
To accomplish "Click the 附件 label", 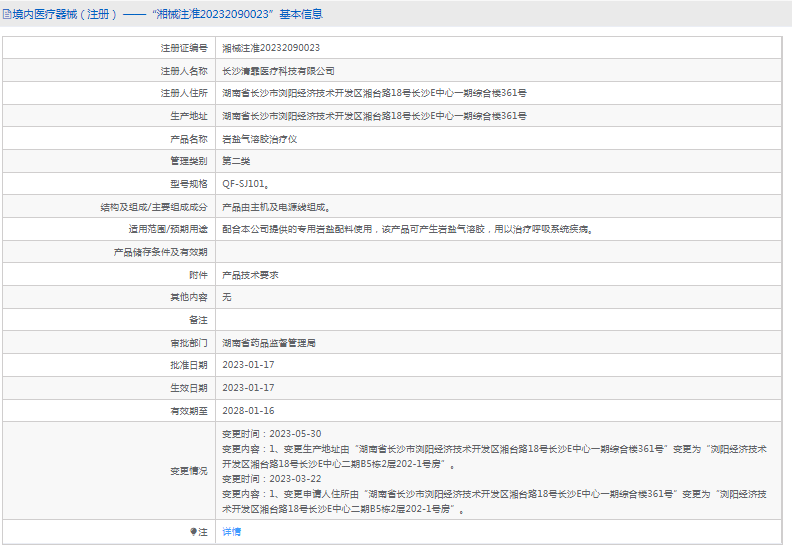I will (198, 275).
